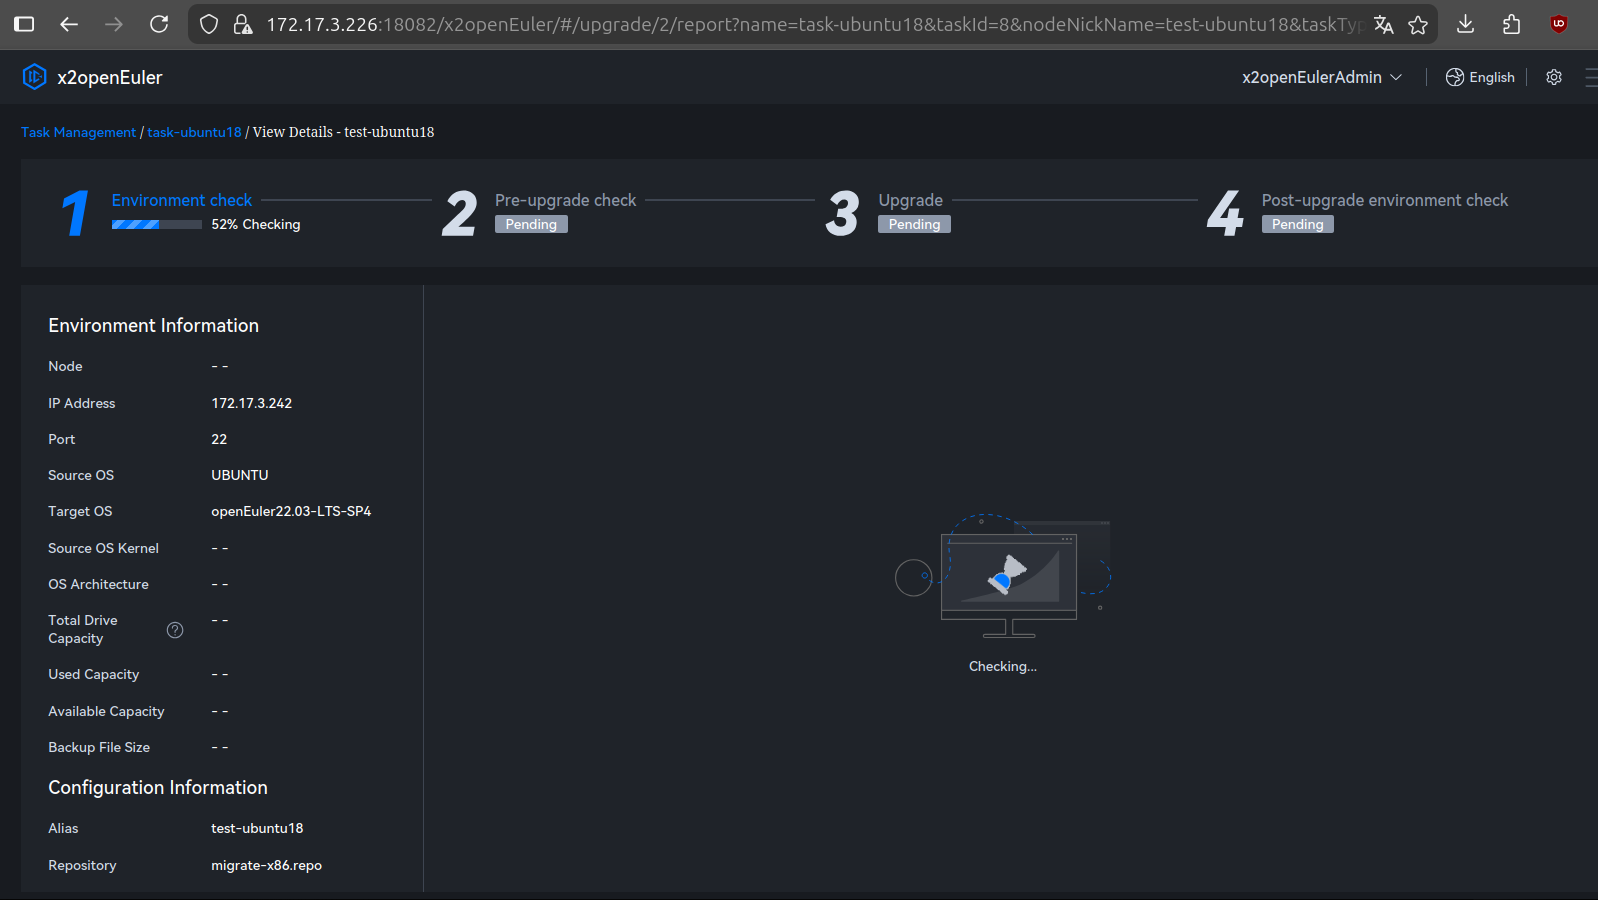Open the sidebar panel toggle icon
The height and width of the screenshot is (900, 1598).
(24, 24)
